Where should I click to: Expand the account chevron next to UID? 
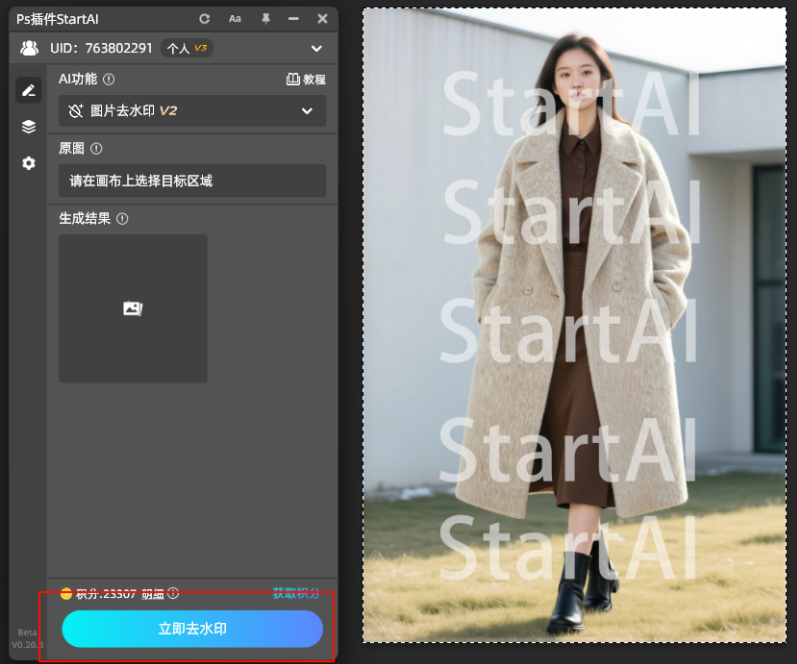[316, 48]
